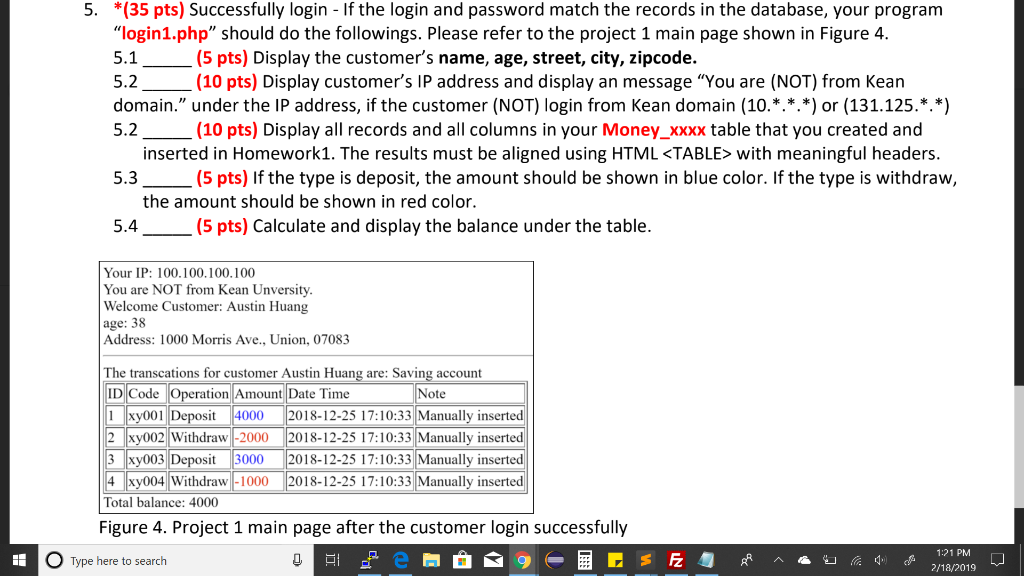The height and width of the screenshot is (576, 1024).
Task: Toggle Wi-Fi via the network tray icon
Action: [856, 560]
